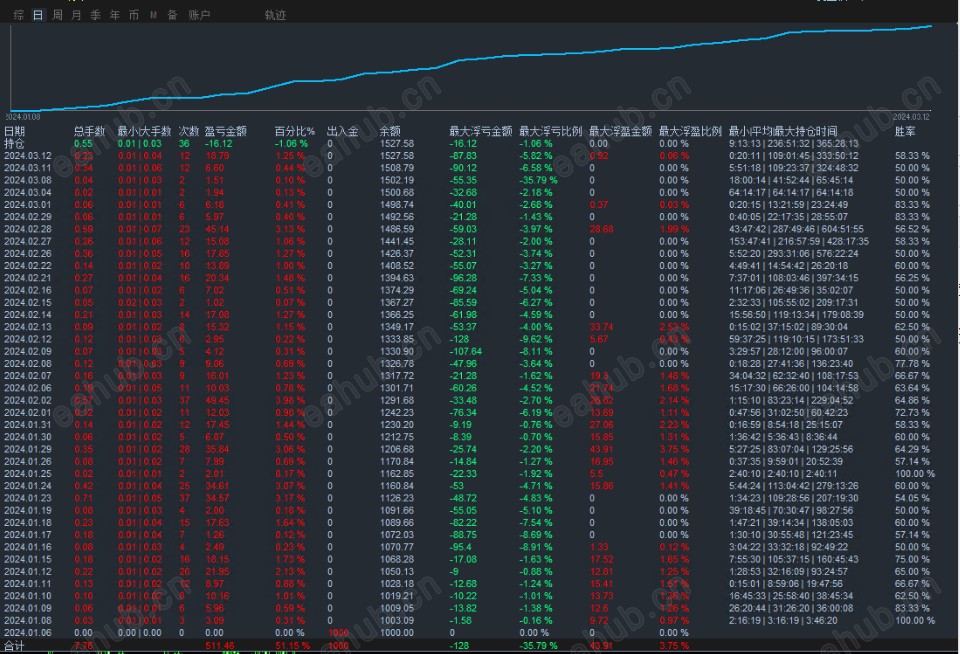Select the 合计 totals row label
Viewport: 960px width, 654px height.
pyautogui.click(x=14, y=645)
